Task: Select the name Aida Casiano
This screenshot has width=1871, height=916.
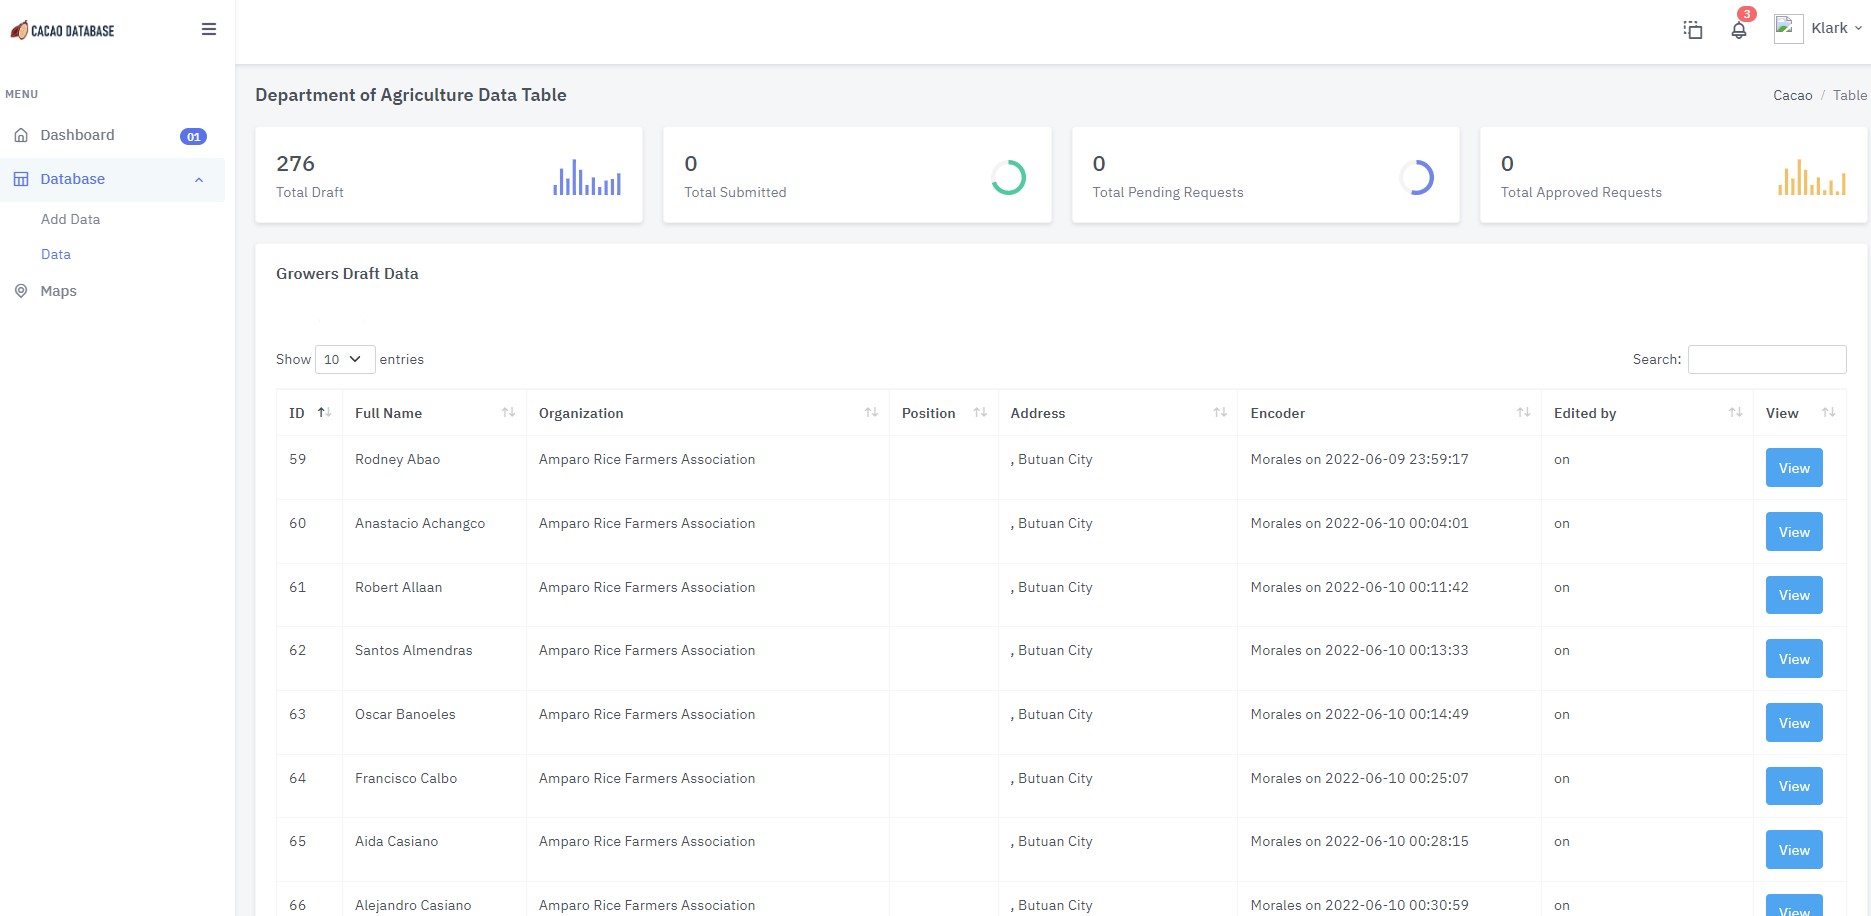Action: pos(396,841)
